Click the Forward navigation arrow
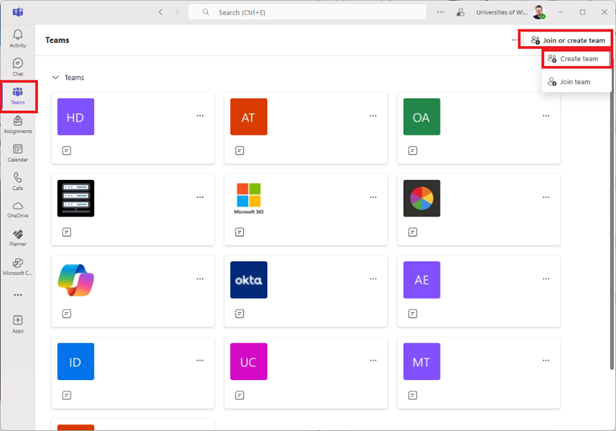This screenshot has width=616, height=431. tap(177, 12)
